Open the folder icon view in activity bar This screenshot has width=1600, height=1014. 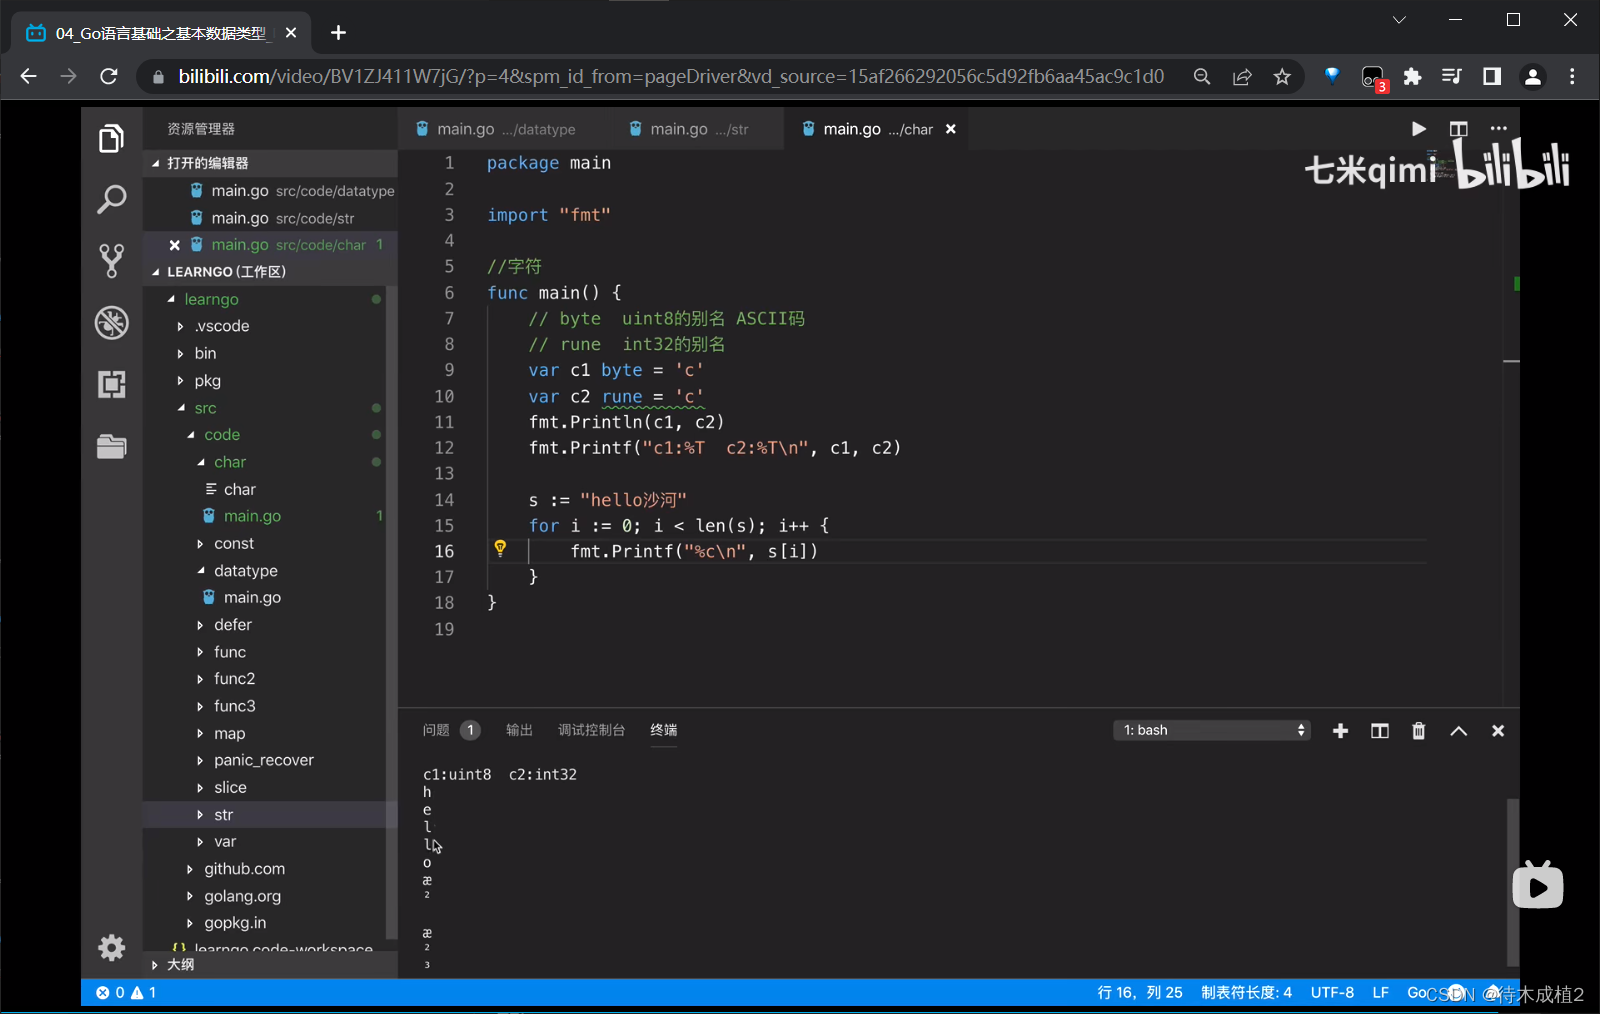pyautogui.click(x=111, y=446)
